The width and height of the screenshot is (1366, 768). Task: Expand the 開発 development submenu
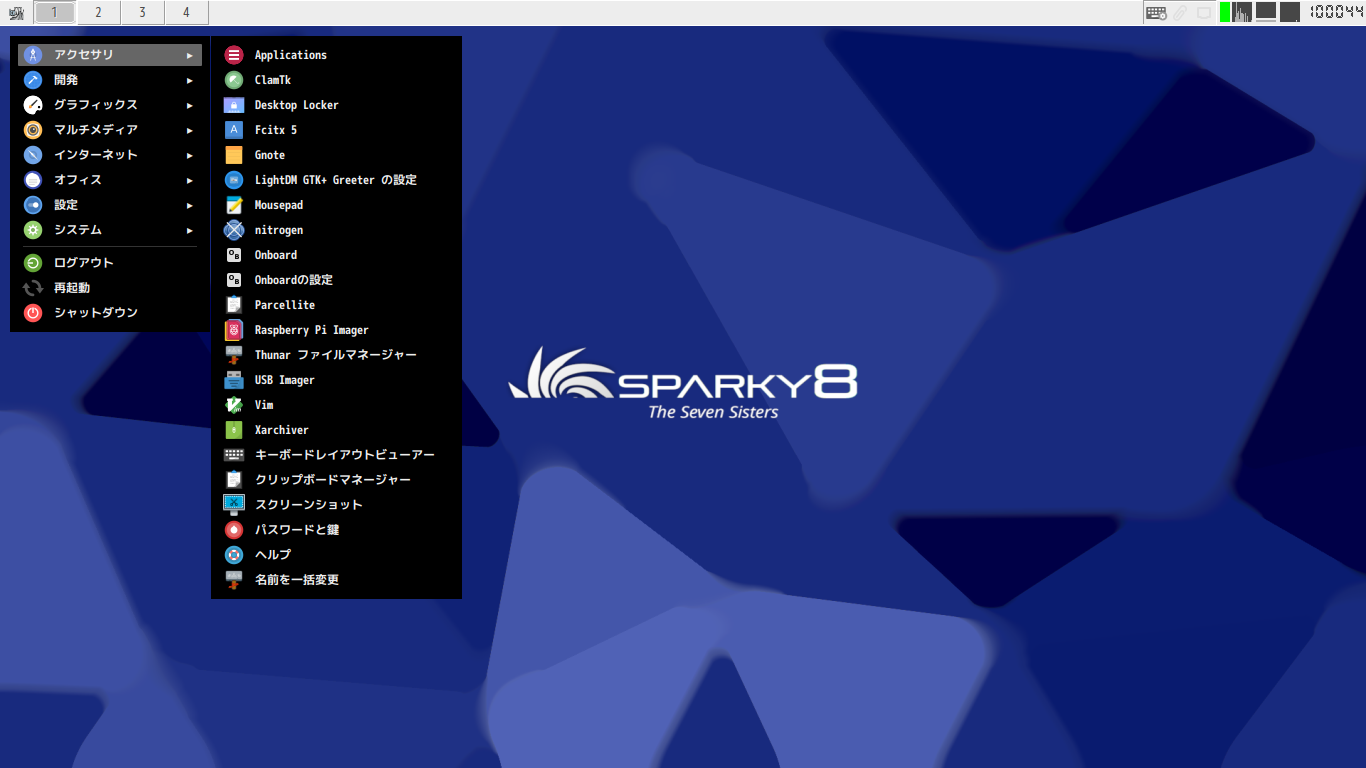tap(110, 80)
